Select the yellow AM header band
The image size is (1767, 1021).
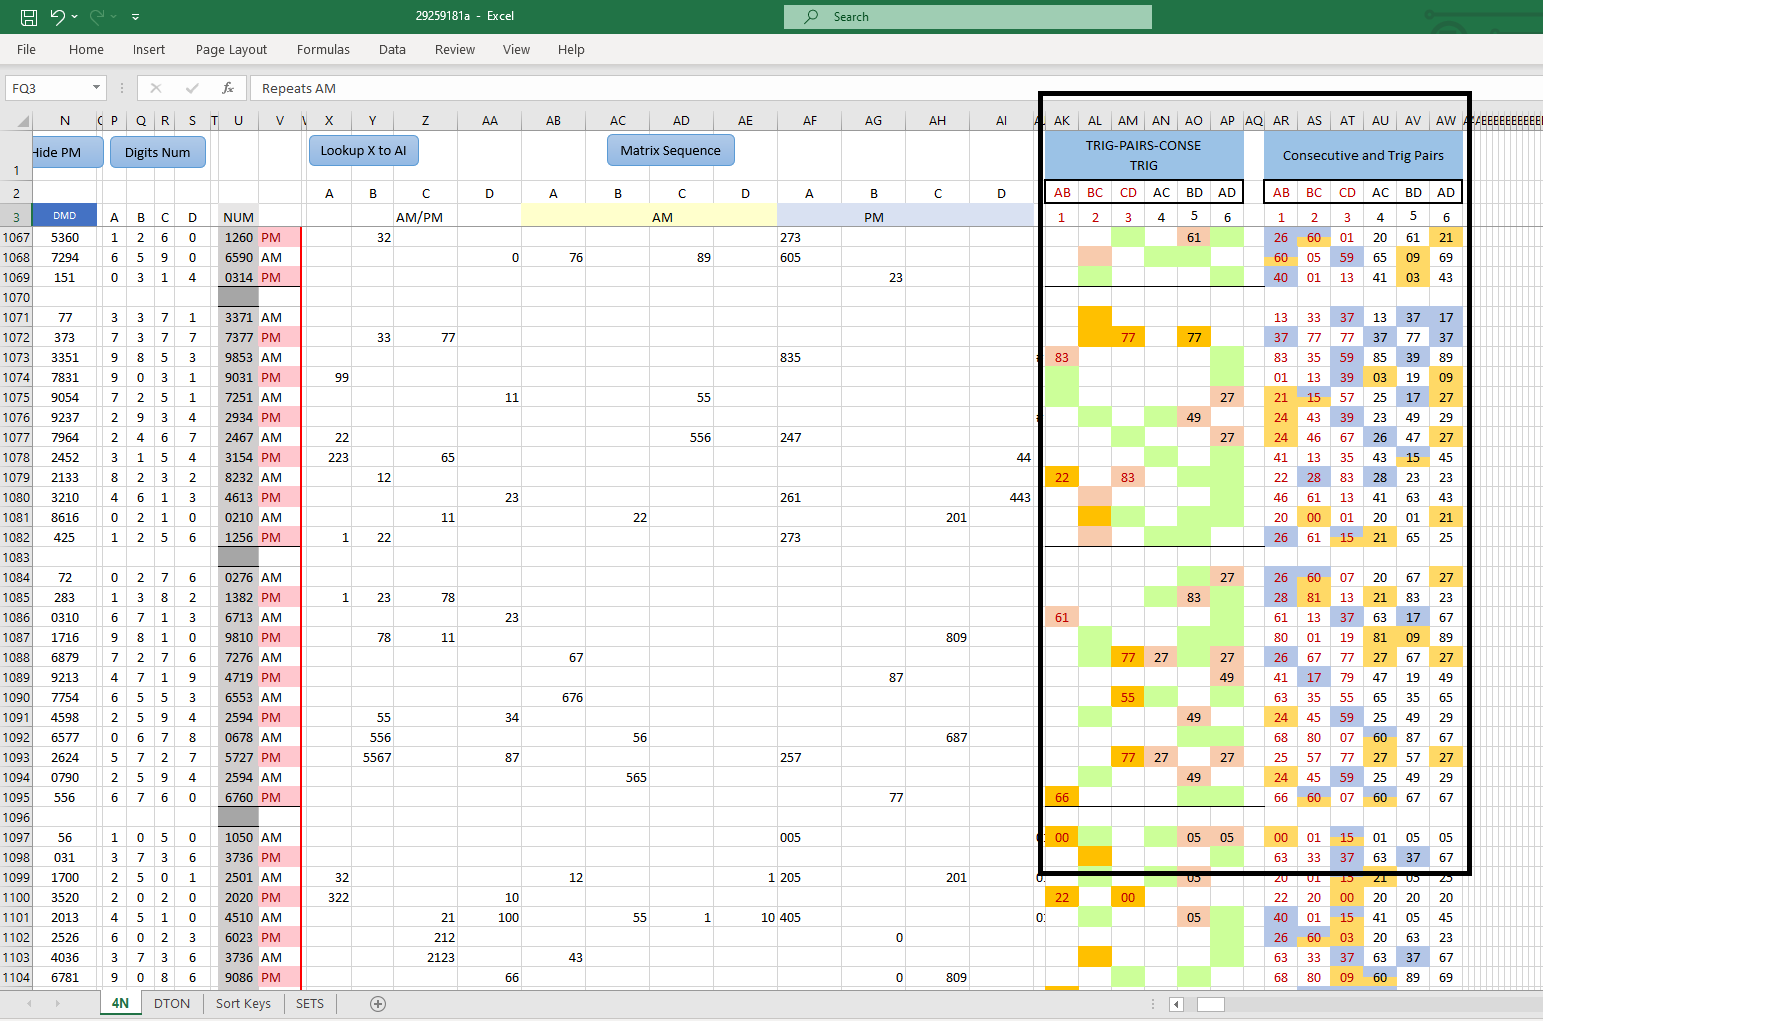(649, 216)
